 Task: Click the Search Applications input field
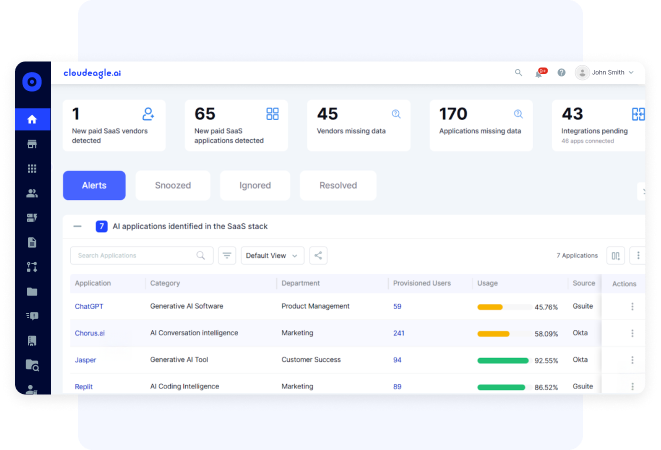[x=142, y=256]
